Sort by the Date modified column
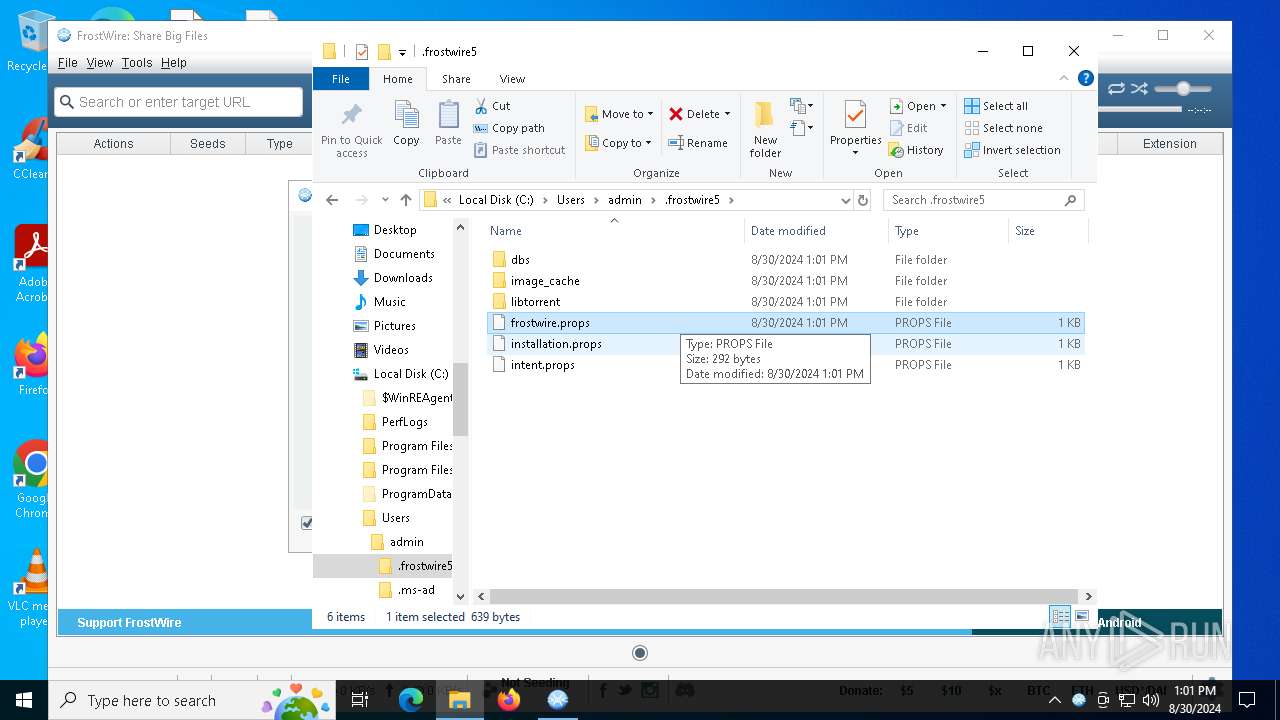Viewport: 1280px width, 720px height. [815, 231]
